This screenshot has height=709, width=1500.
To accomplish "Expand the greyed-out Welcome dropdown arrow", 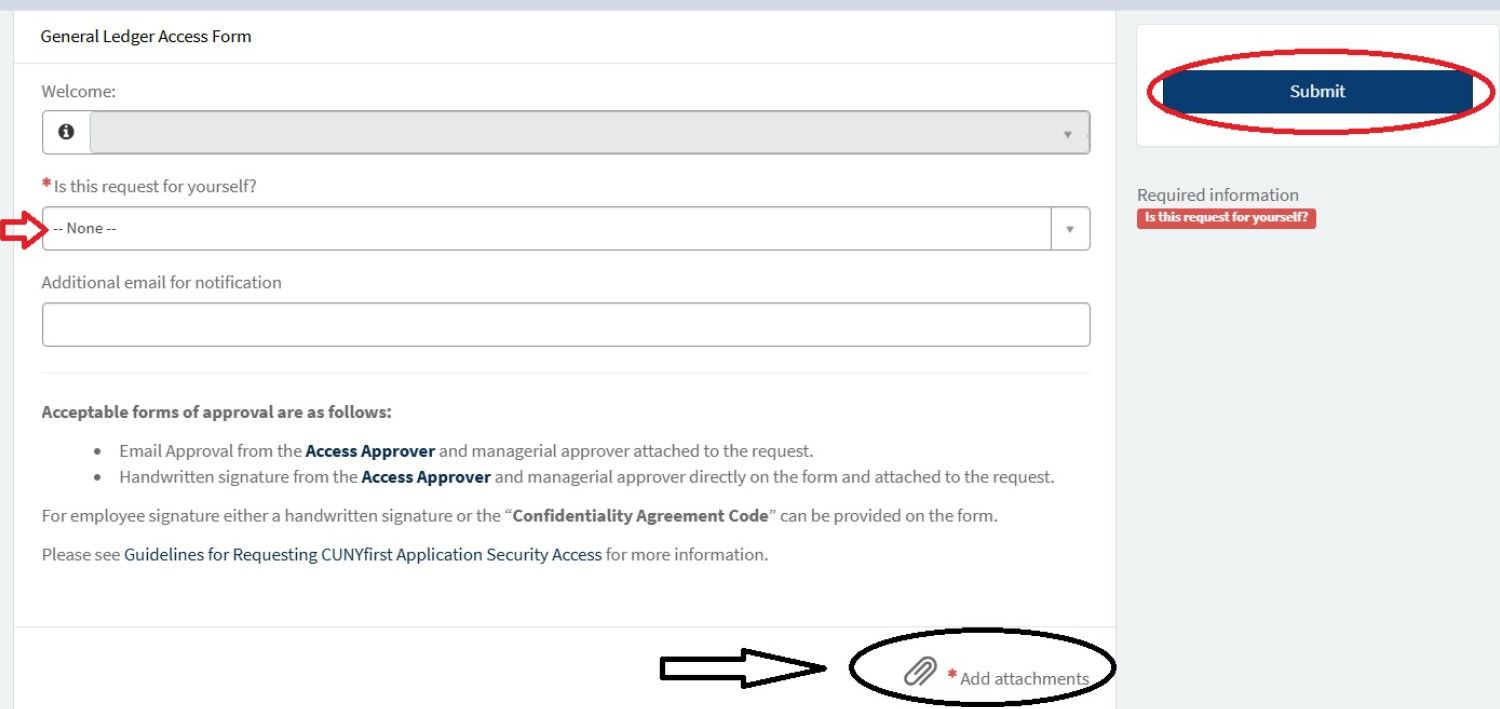I will (1067, 134).
